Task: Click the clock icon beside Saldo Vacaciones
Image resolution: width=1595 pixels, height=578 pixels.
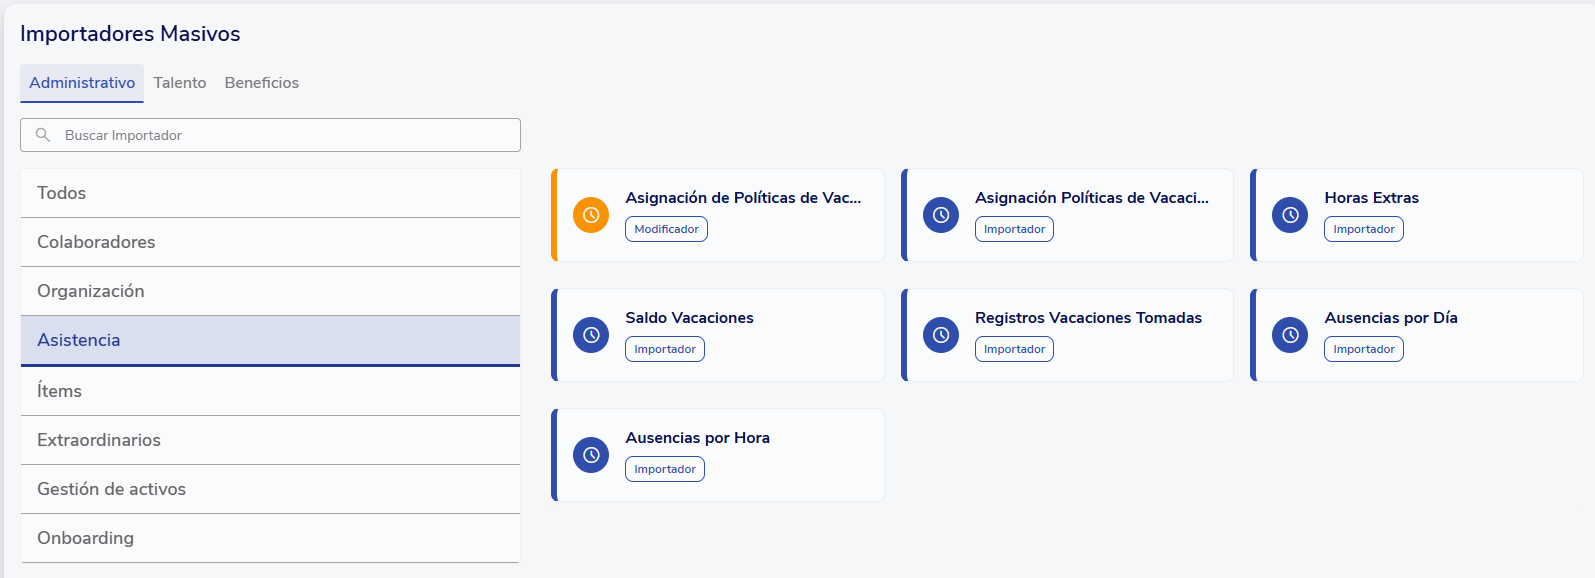Action: 591,335
